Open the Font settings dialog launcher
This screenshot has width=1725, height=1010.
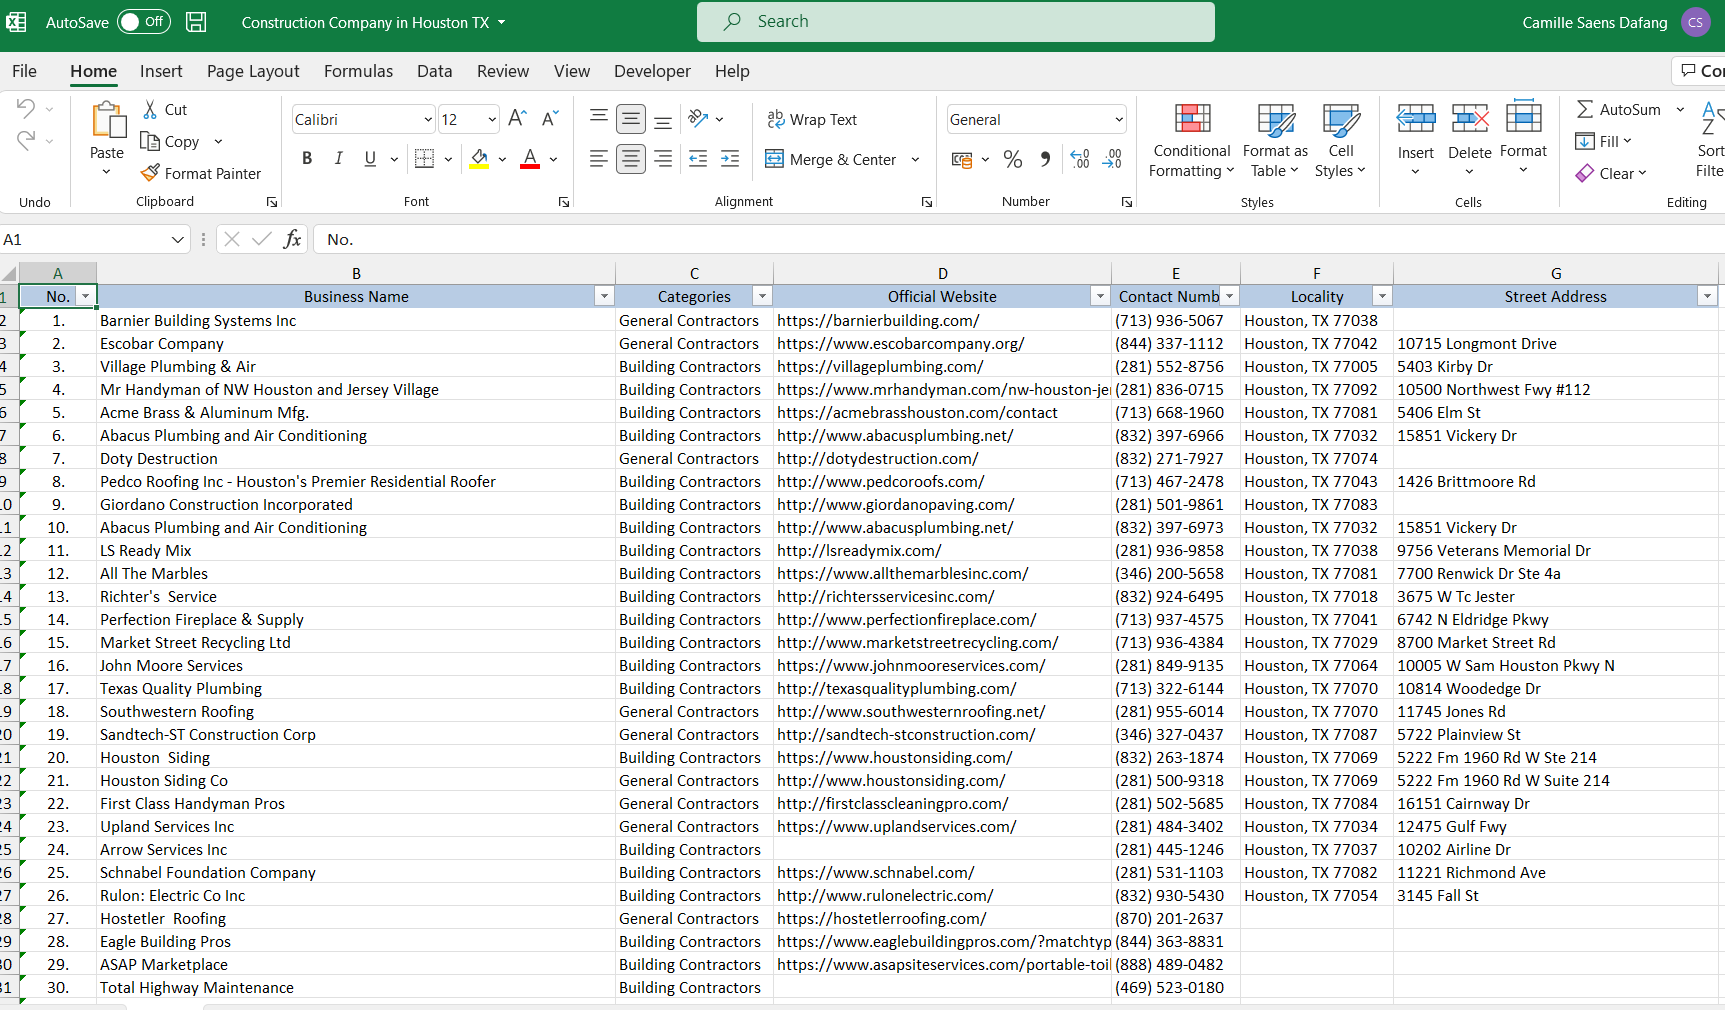(x=564, y=202)
